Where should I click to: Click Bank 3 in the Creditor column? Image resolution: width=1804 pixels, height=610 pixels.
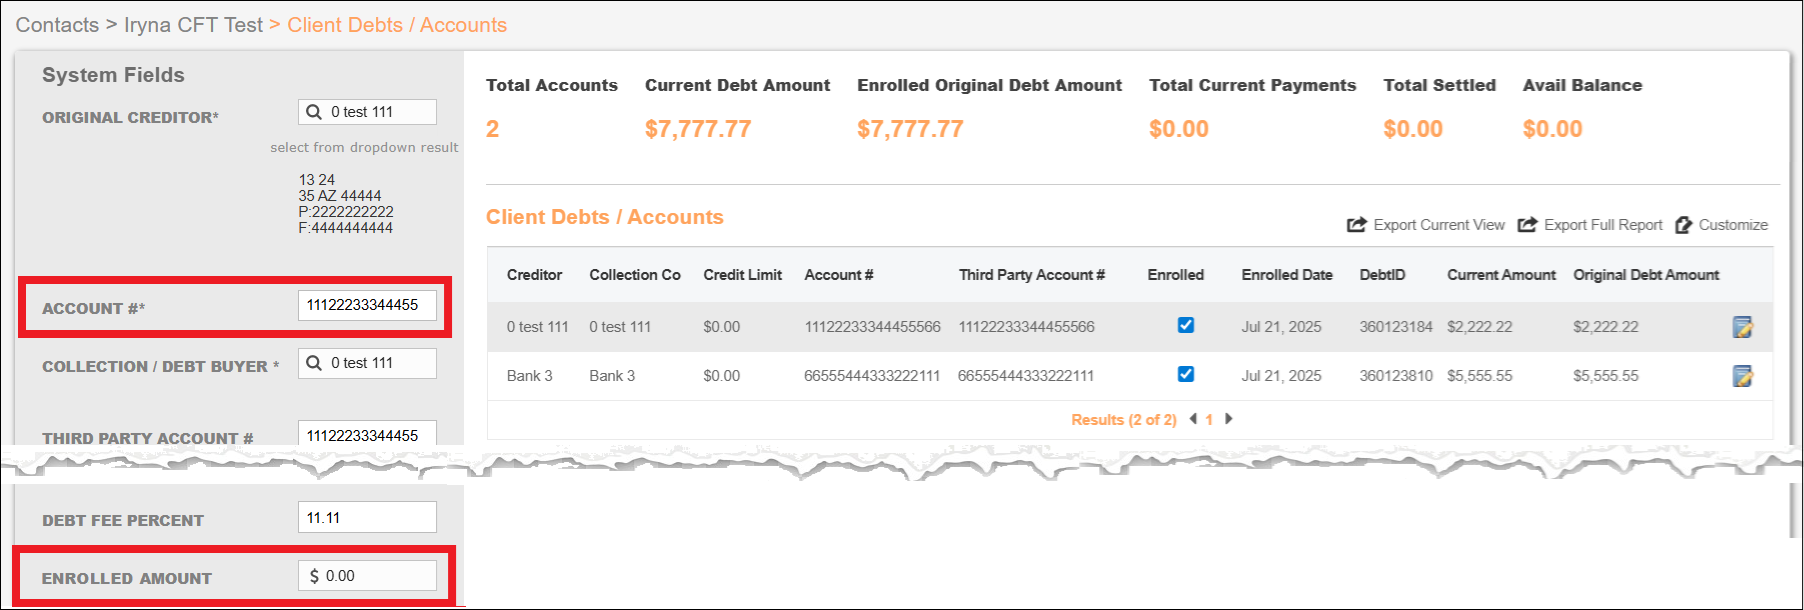pyautogui.click(x=529, y=376)
